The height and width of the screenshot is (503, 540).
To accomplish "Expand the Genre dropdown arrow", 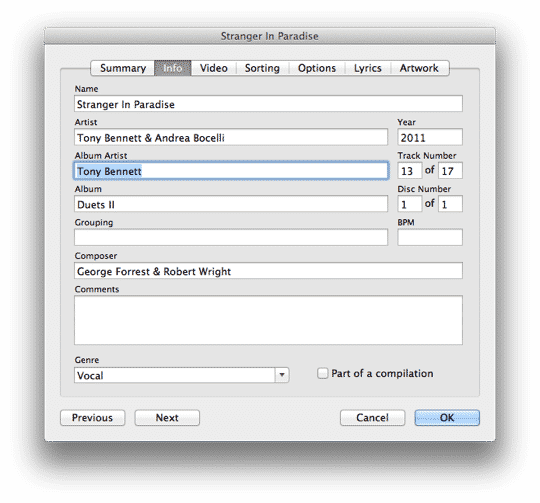I will coord(282,375).
